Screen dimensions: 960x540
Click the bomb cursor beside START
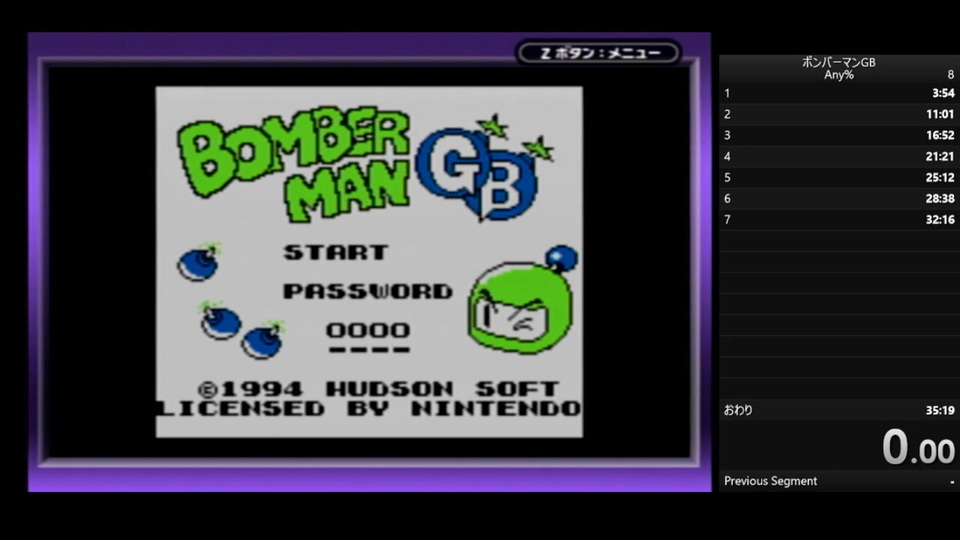click(199, 263)
